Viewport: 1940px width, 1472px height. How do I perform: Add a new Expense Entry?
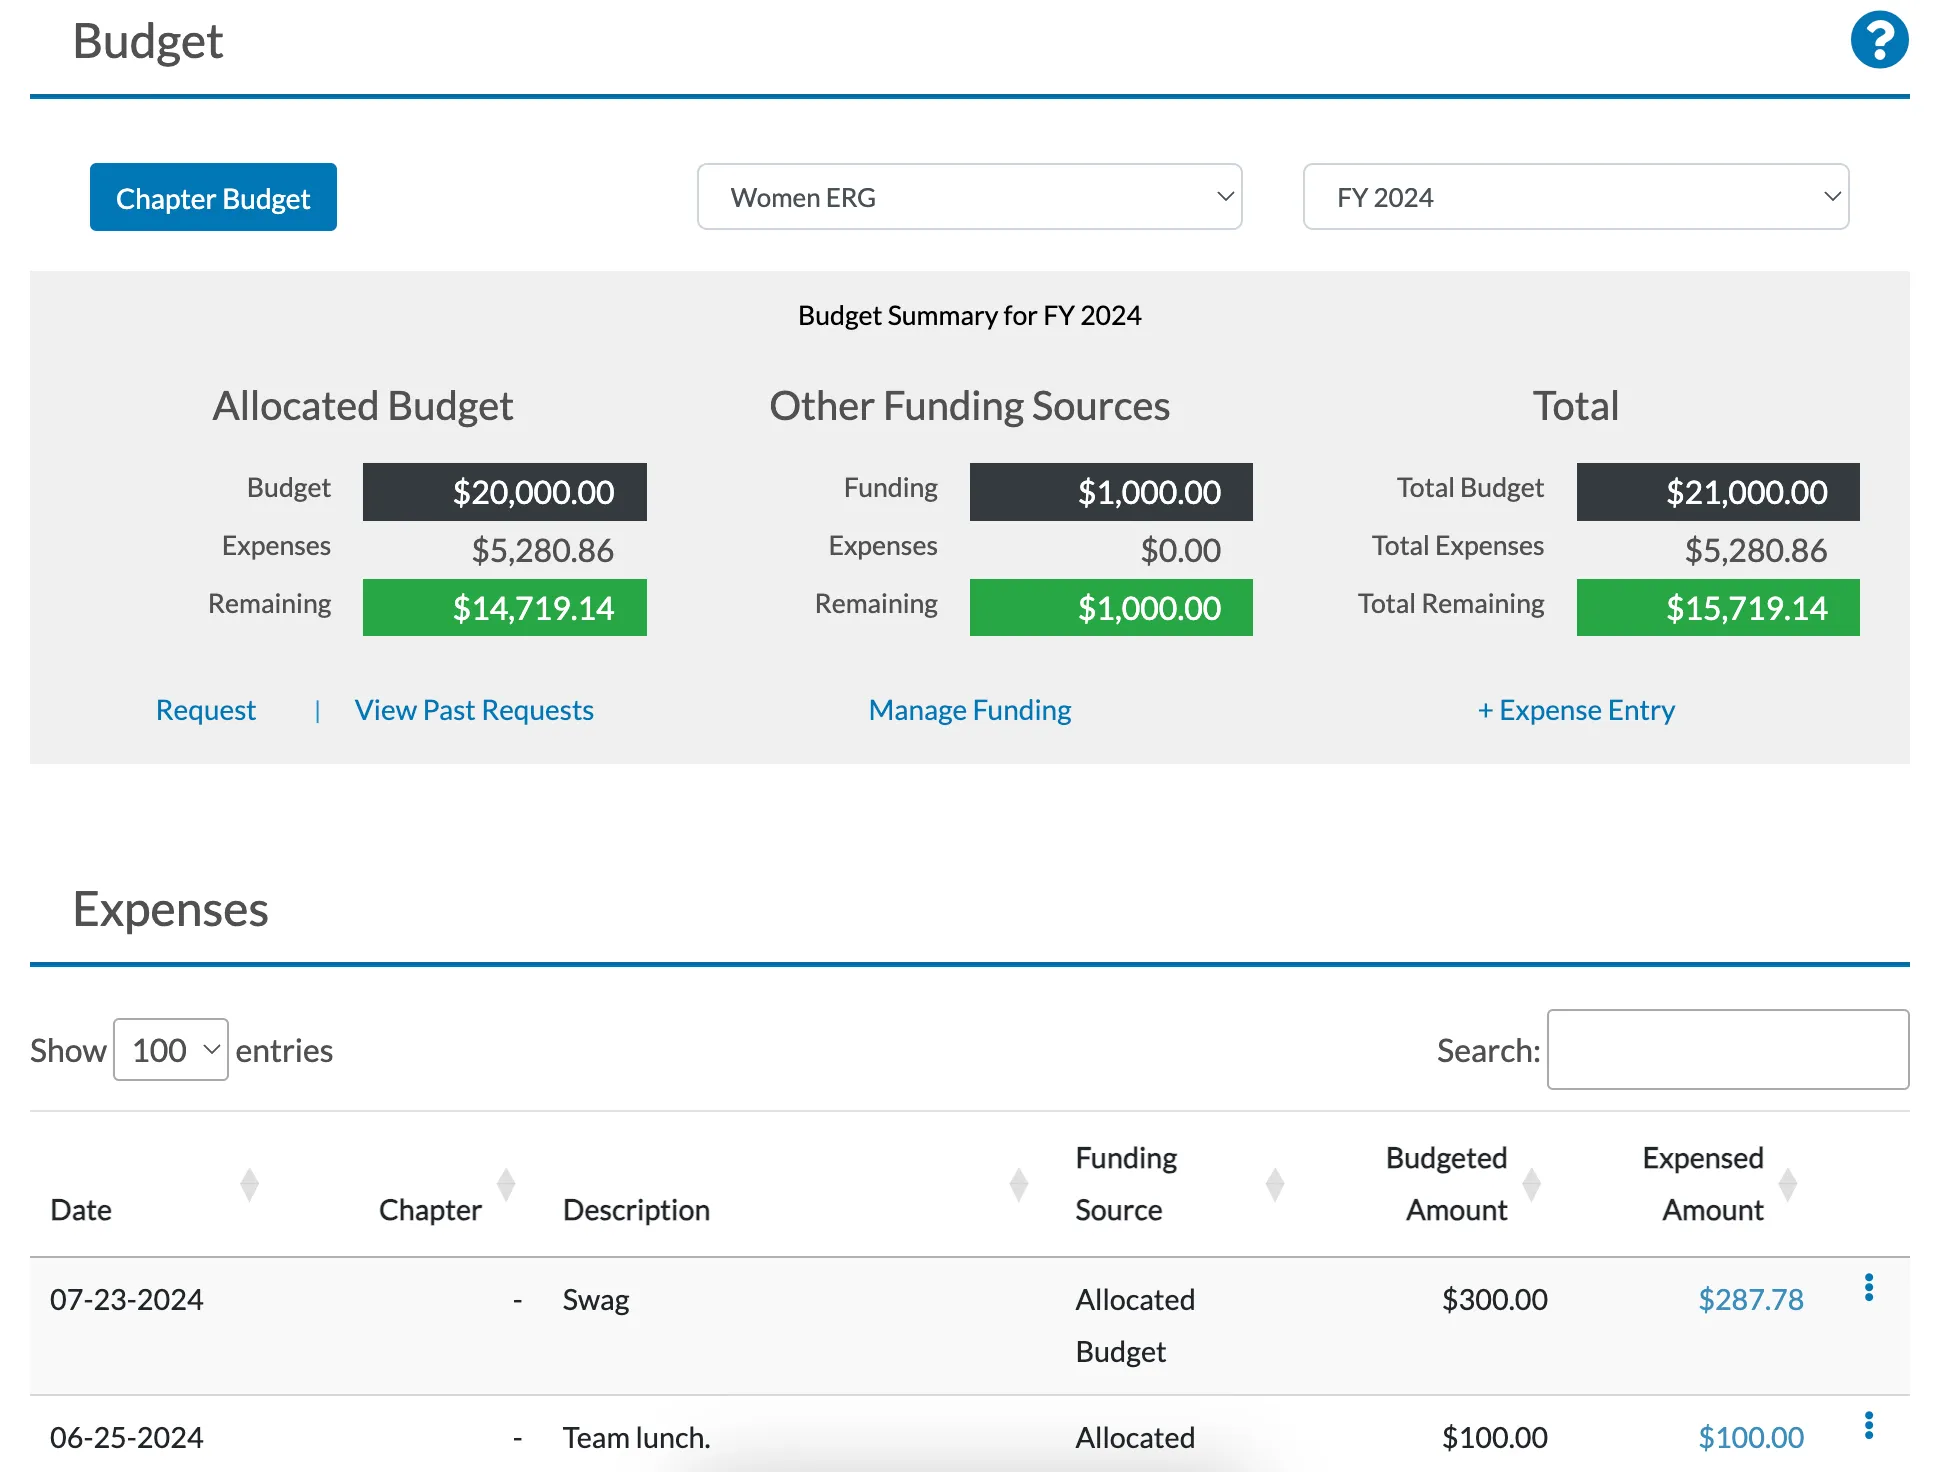tap(1576, 710)
